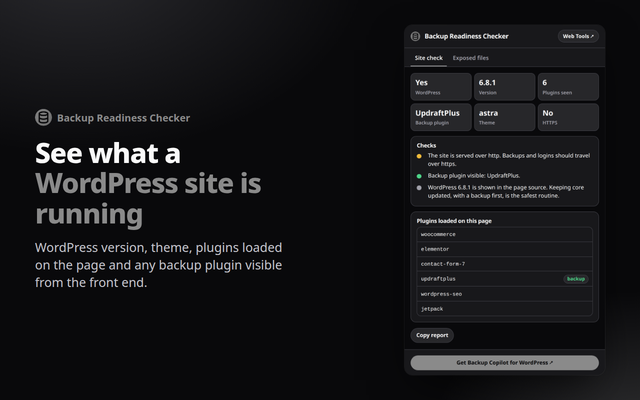640x400 pixels.
Task: Click the database logo beside the left heading
Action: point(43,118)
